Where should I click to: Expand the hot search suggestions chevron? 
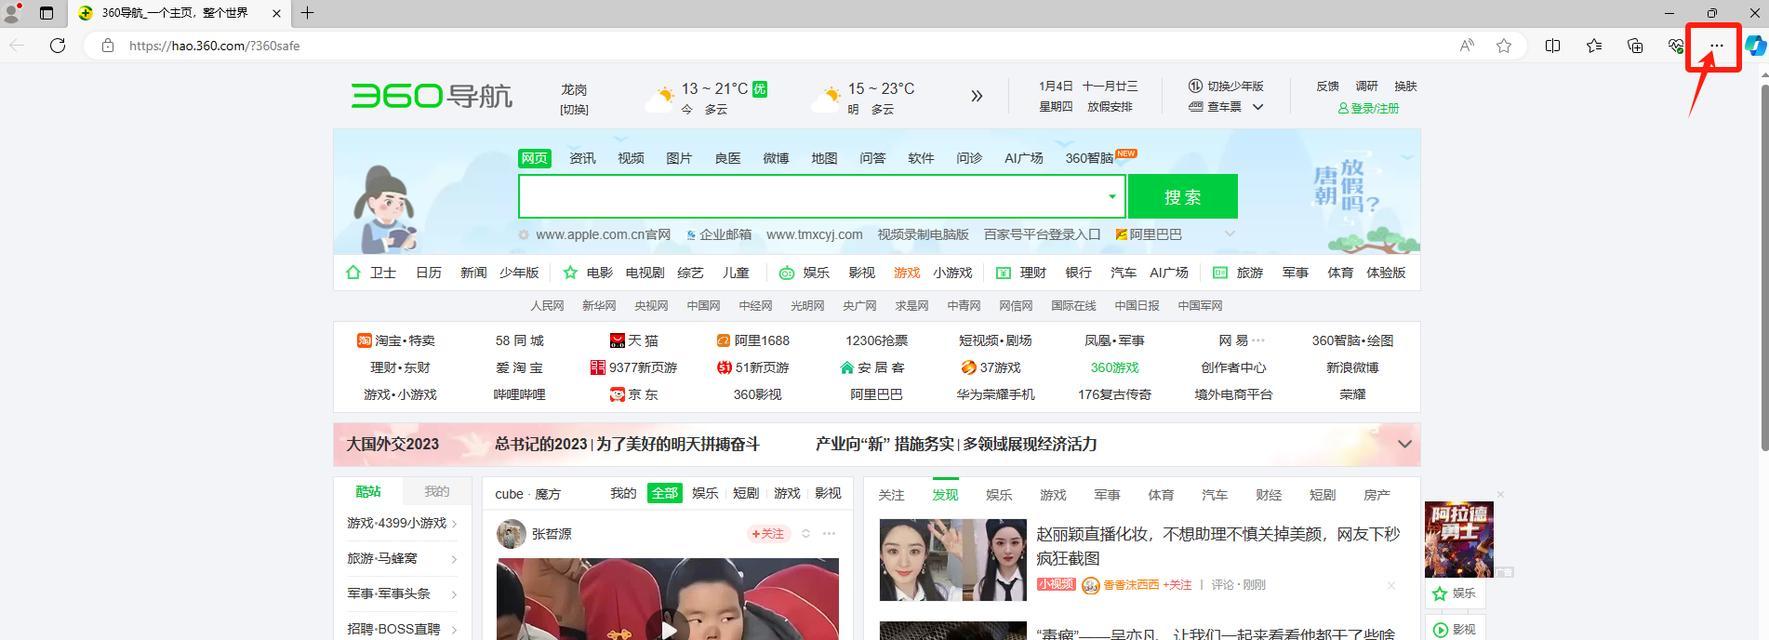[1230, 234]
